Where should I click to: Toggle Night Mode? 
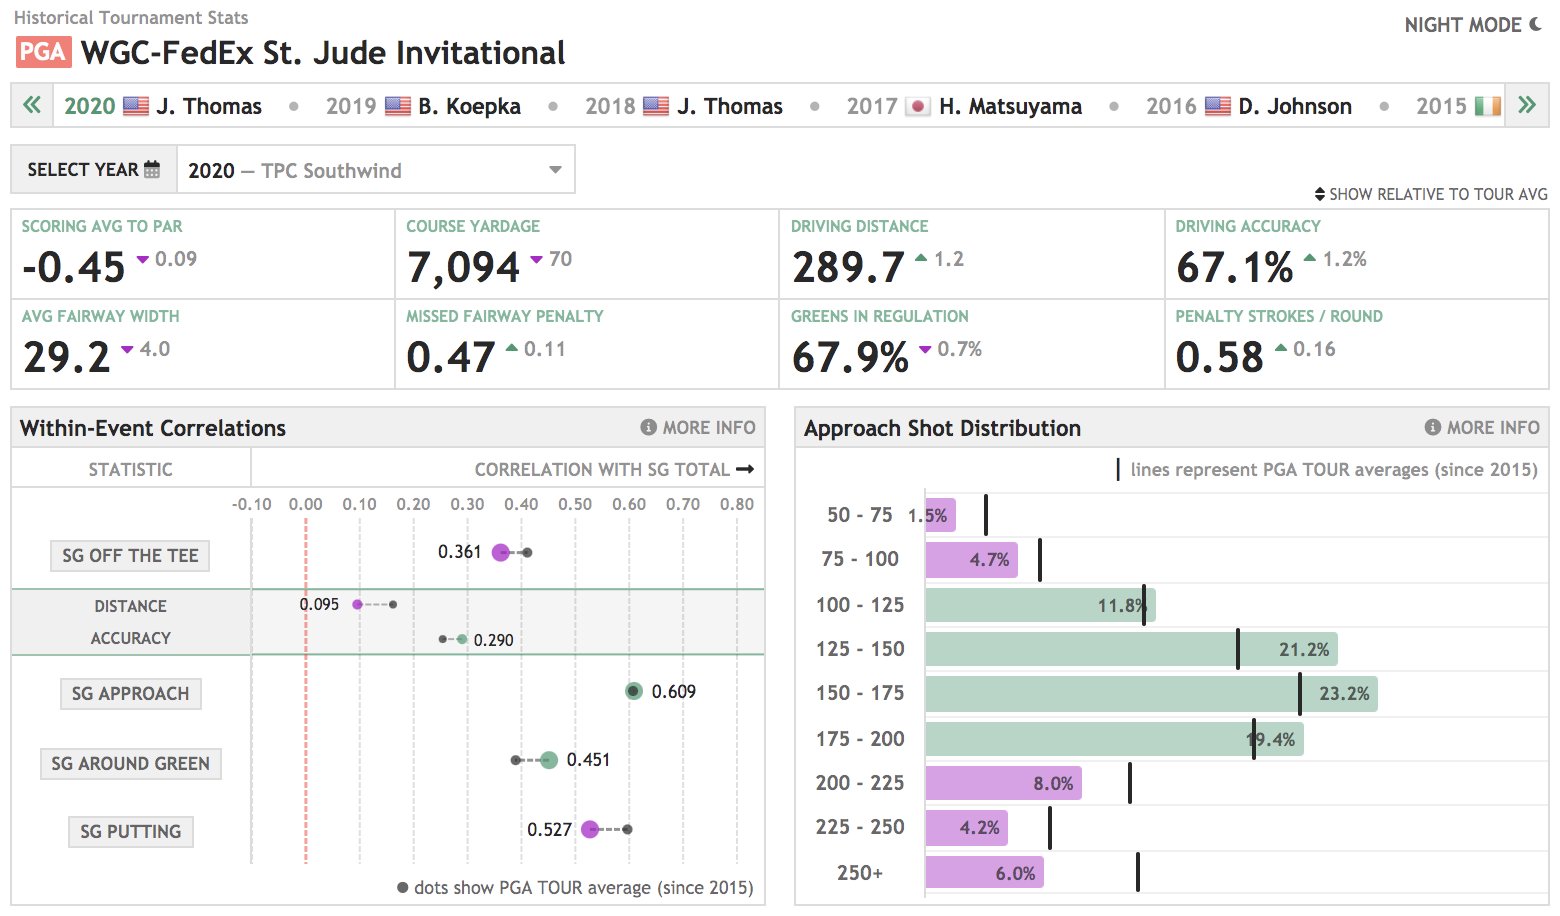pos(1472,24)
